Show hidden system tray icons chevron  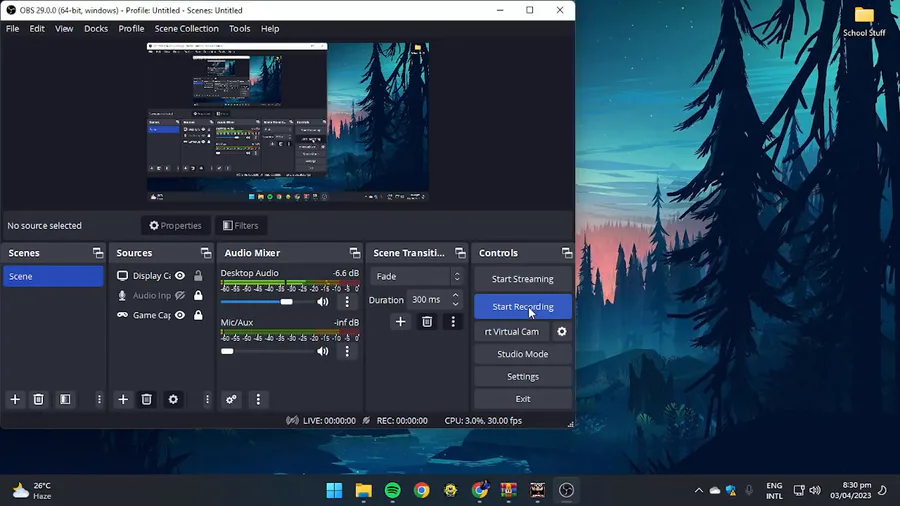tap(699, 491)
